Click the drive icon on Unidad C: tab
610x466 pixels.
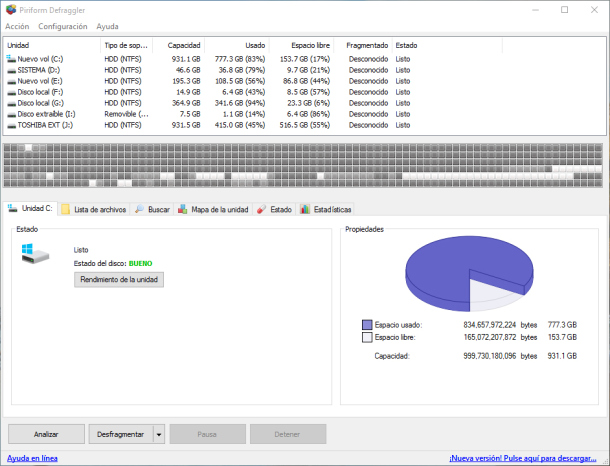tap(12, 208)
